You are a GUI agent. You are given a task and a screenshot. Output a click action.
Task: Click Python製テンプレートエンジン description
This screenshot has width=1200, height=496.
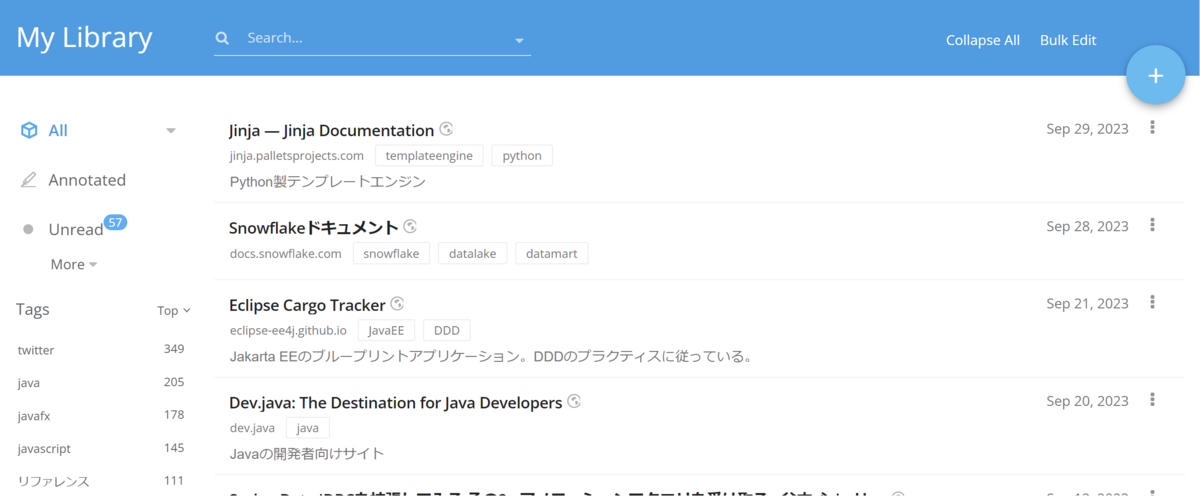click(x=328, y=182)
